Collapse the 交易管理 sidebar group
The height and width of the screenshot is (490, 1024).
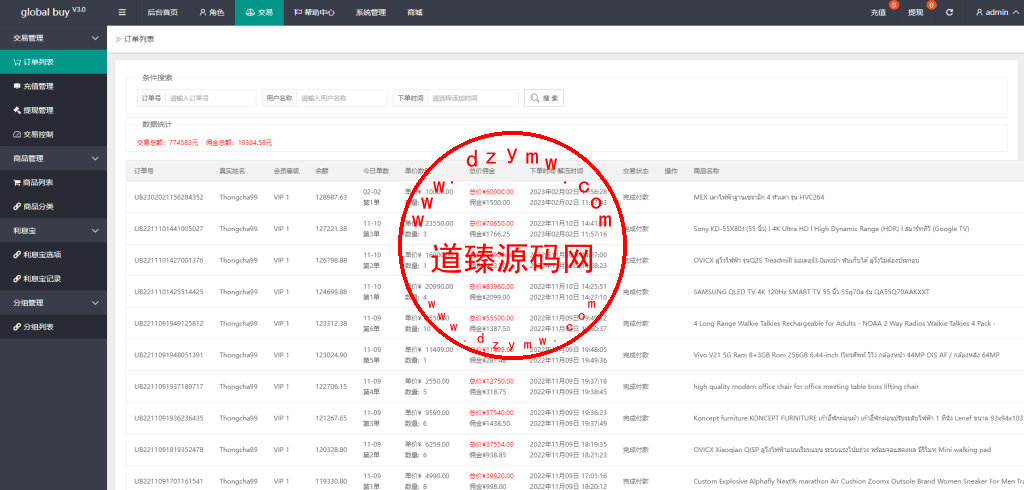(x=54, y=38)
